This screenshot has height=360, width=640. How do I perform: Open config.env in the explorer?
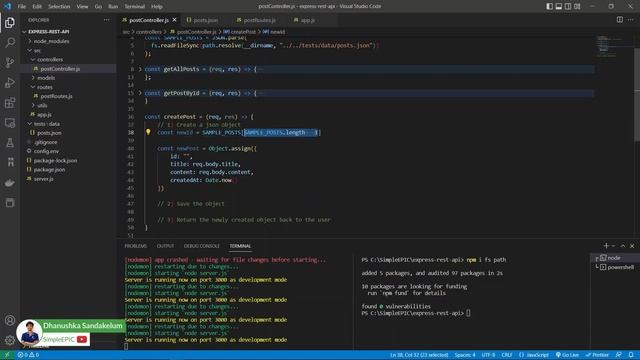pos(68,151)
